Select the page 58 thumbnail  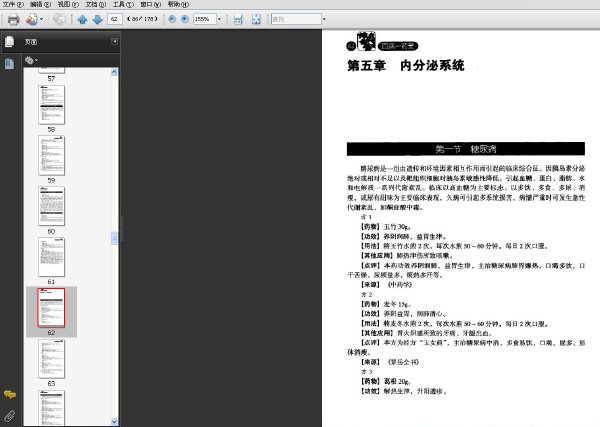pos(52,105)
